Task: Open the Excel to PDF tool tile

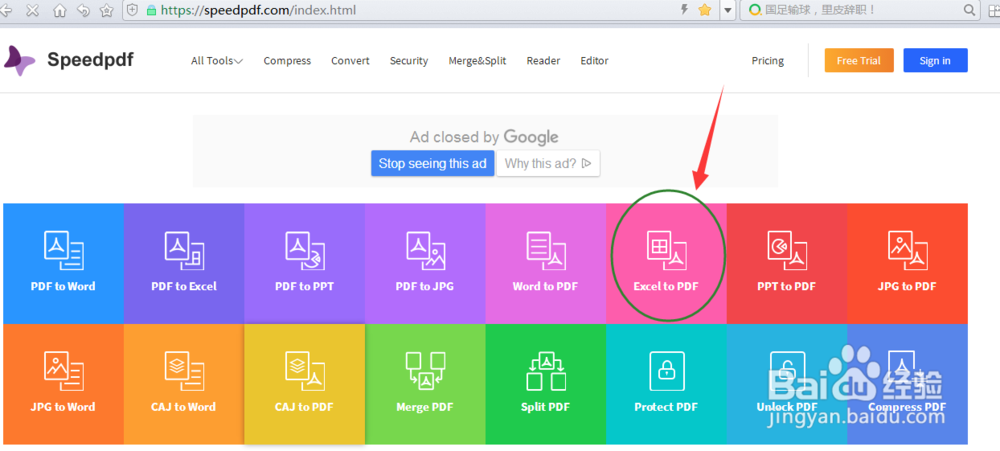Action: (x=666, y=263)
